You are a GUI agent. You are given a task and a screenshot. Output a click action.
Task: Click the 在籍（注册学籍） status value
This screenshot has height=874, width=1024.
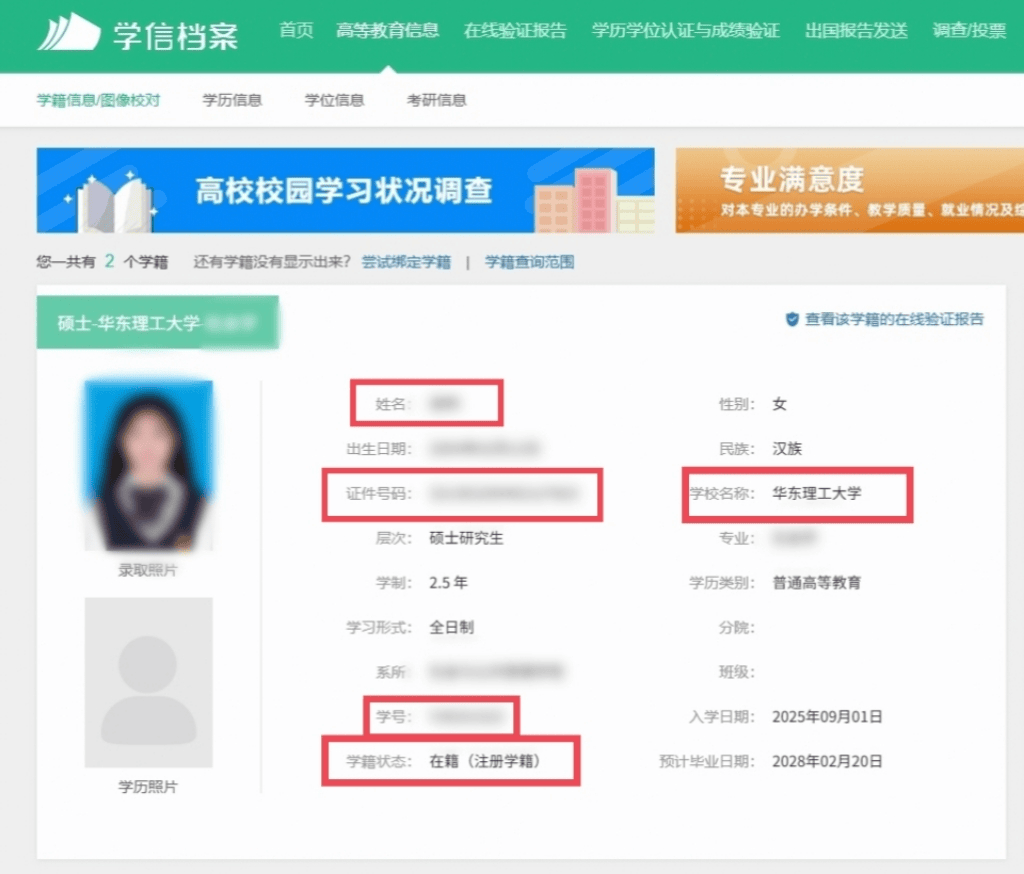click(x=485, y=761)
